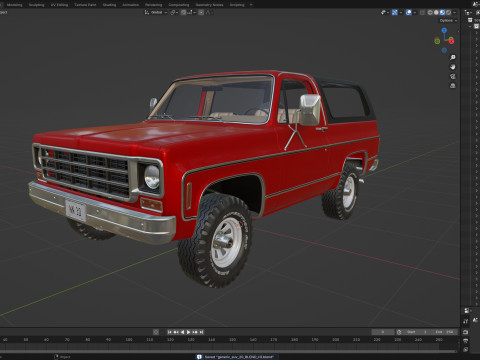The image size is (480, 360).
Task: Collapse the scene collection in outliner
Action: point(470,27)
